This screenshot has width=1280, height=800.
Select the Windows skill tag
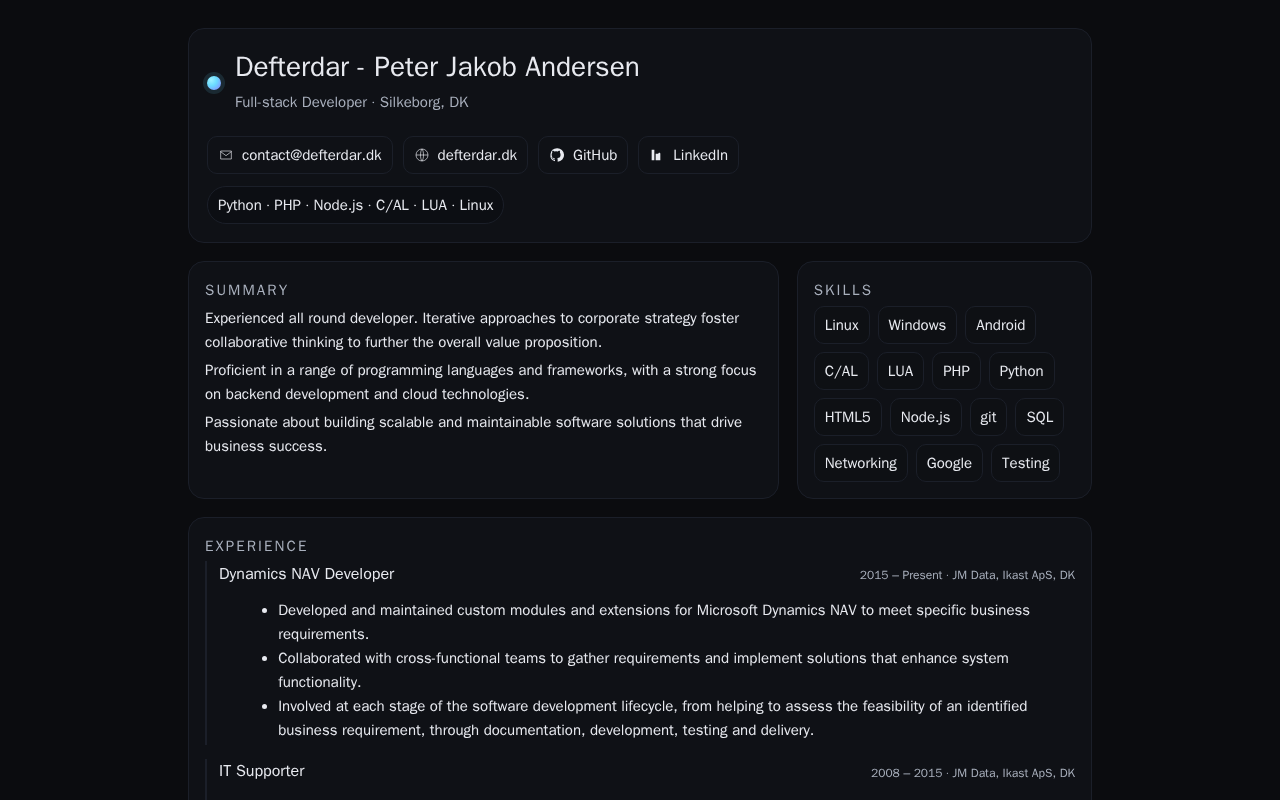tap(917, 325)
